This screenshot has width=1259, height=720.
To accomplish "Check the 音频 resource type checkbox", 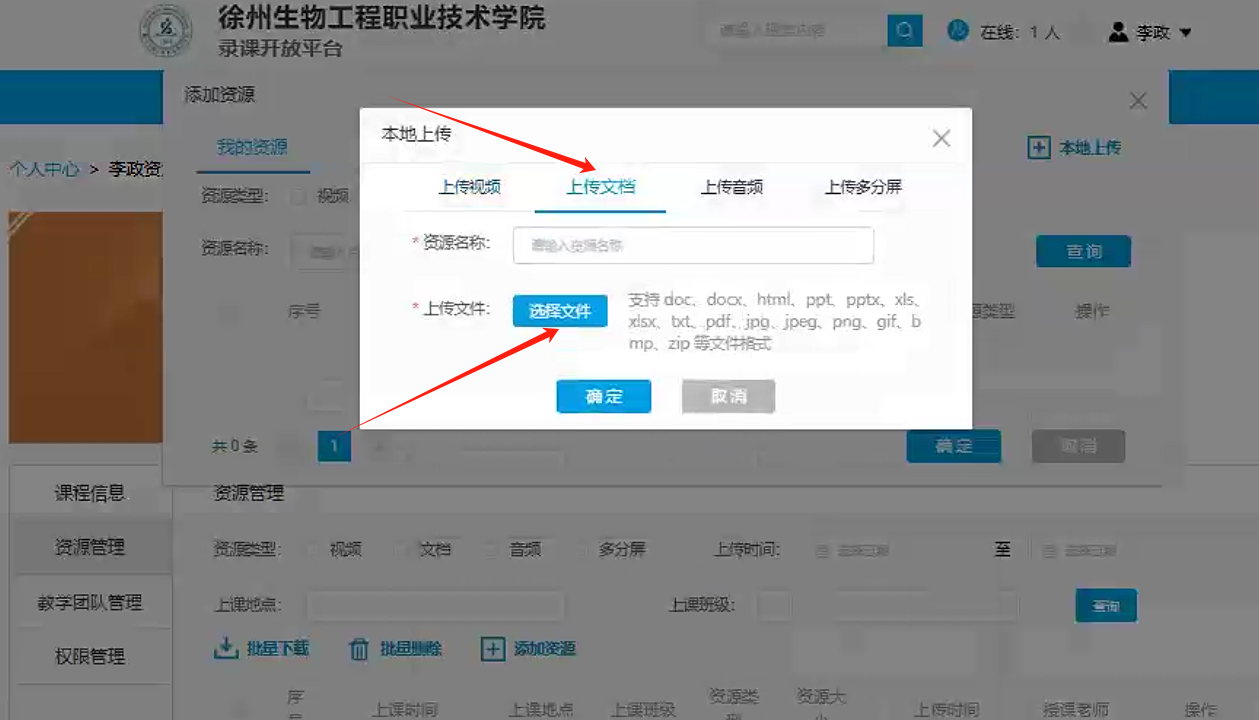I will pos(492,549).
